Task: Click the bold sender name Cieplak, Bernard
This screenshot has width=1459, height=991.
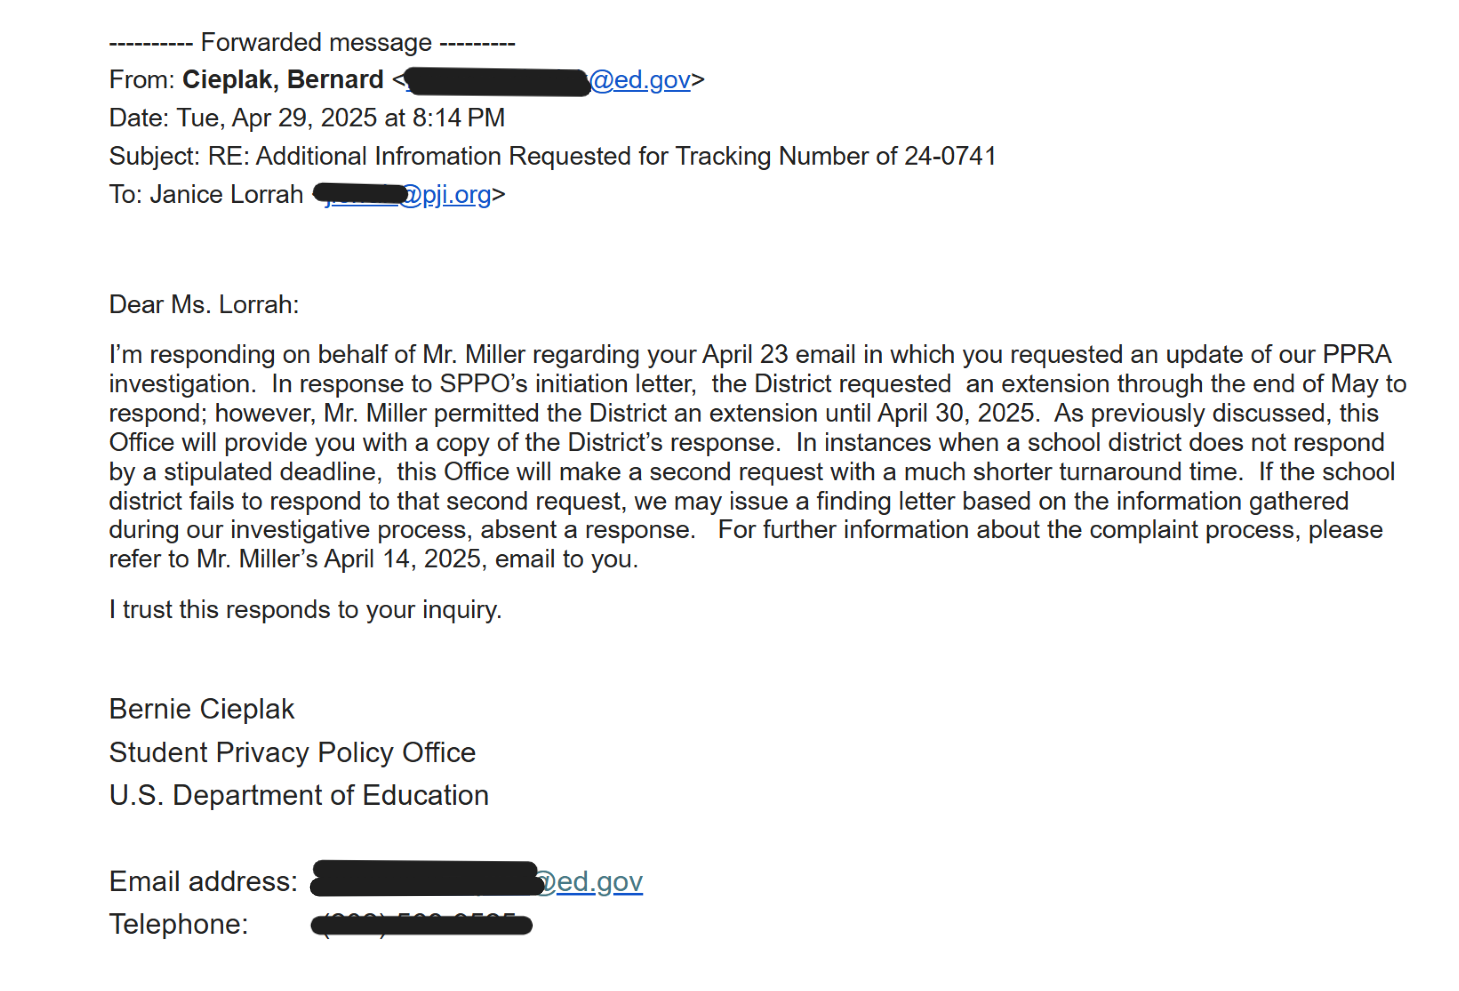Action: tap(283, 80)
